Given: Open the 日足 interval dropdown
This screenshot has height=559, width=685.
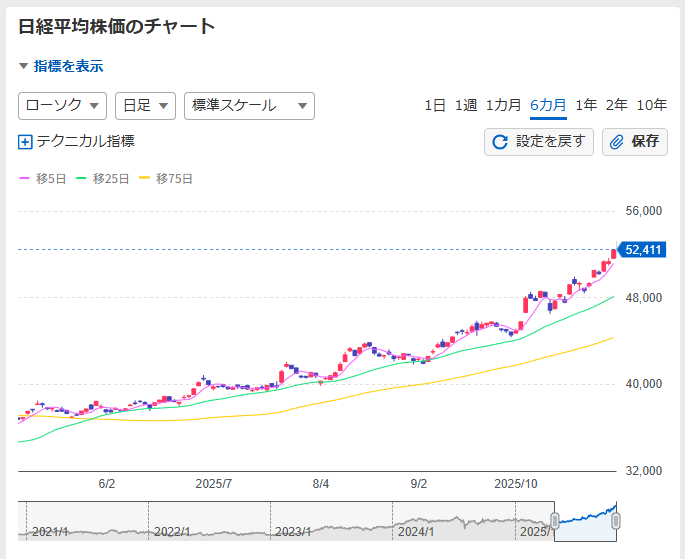Looking at the screenshot, I should [x=145, y=106].
